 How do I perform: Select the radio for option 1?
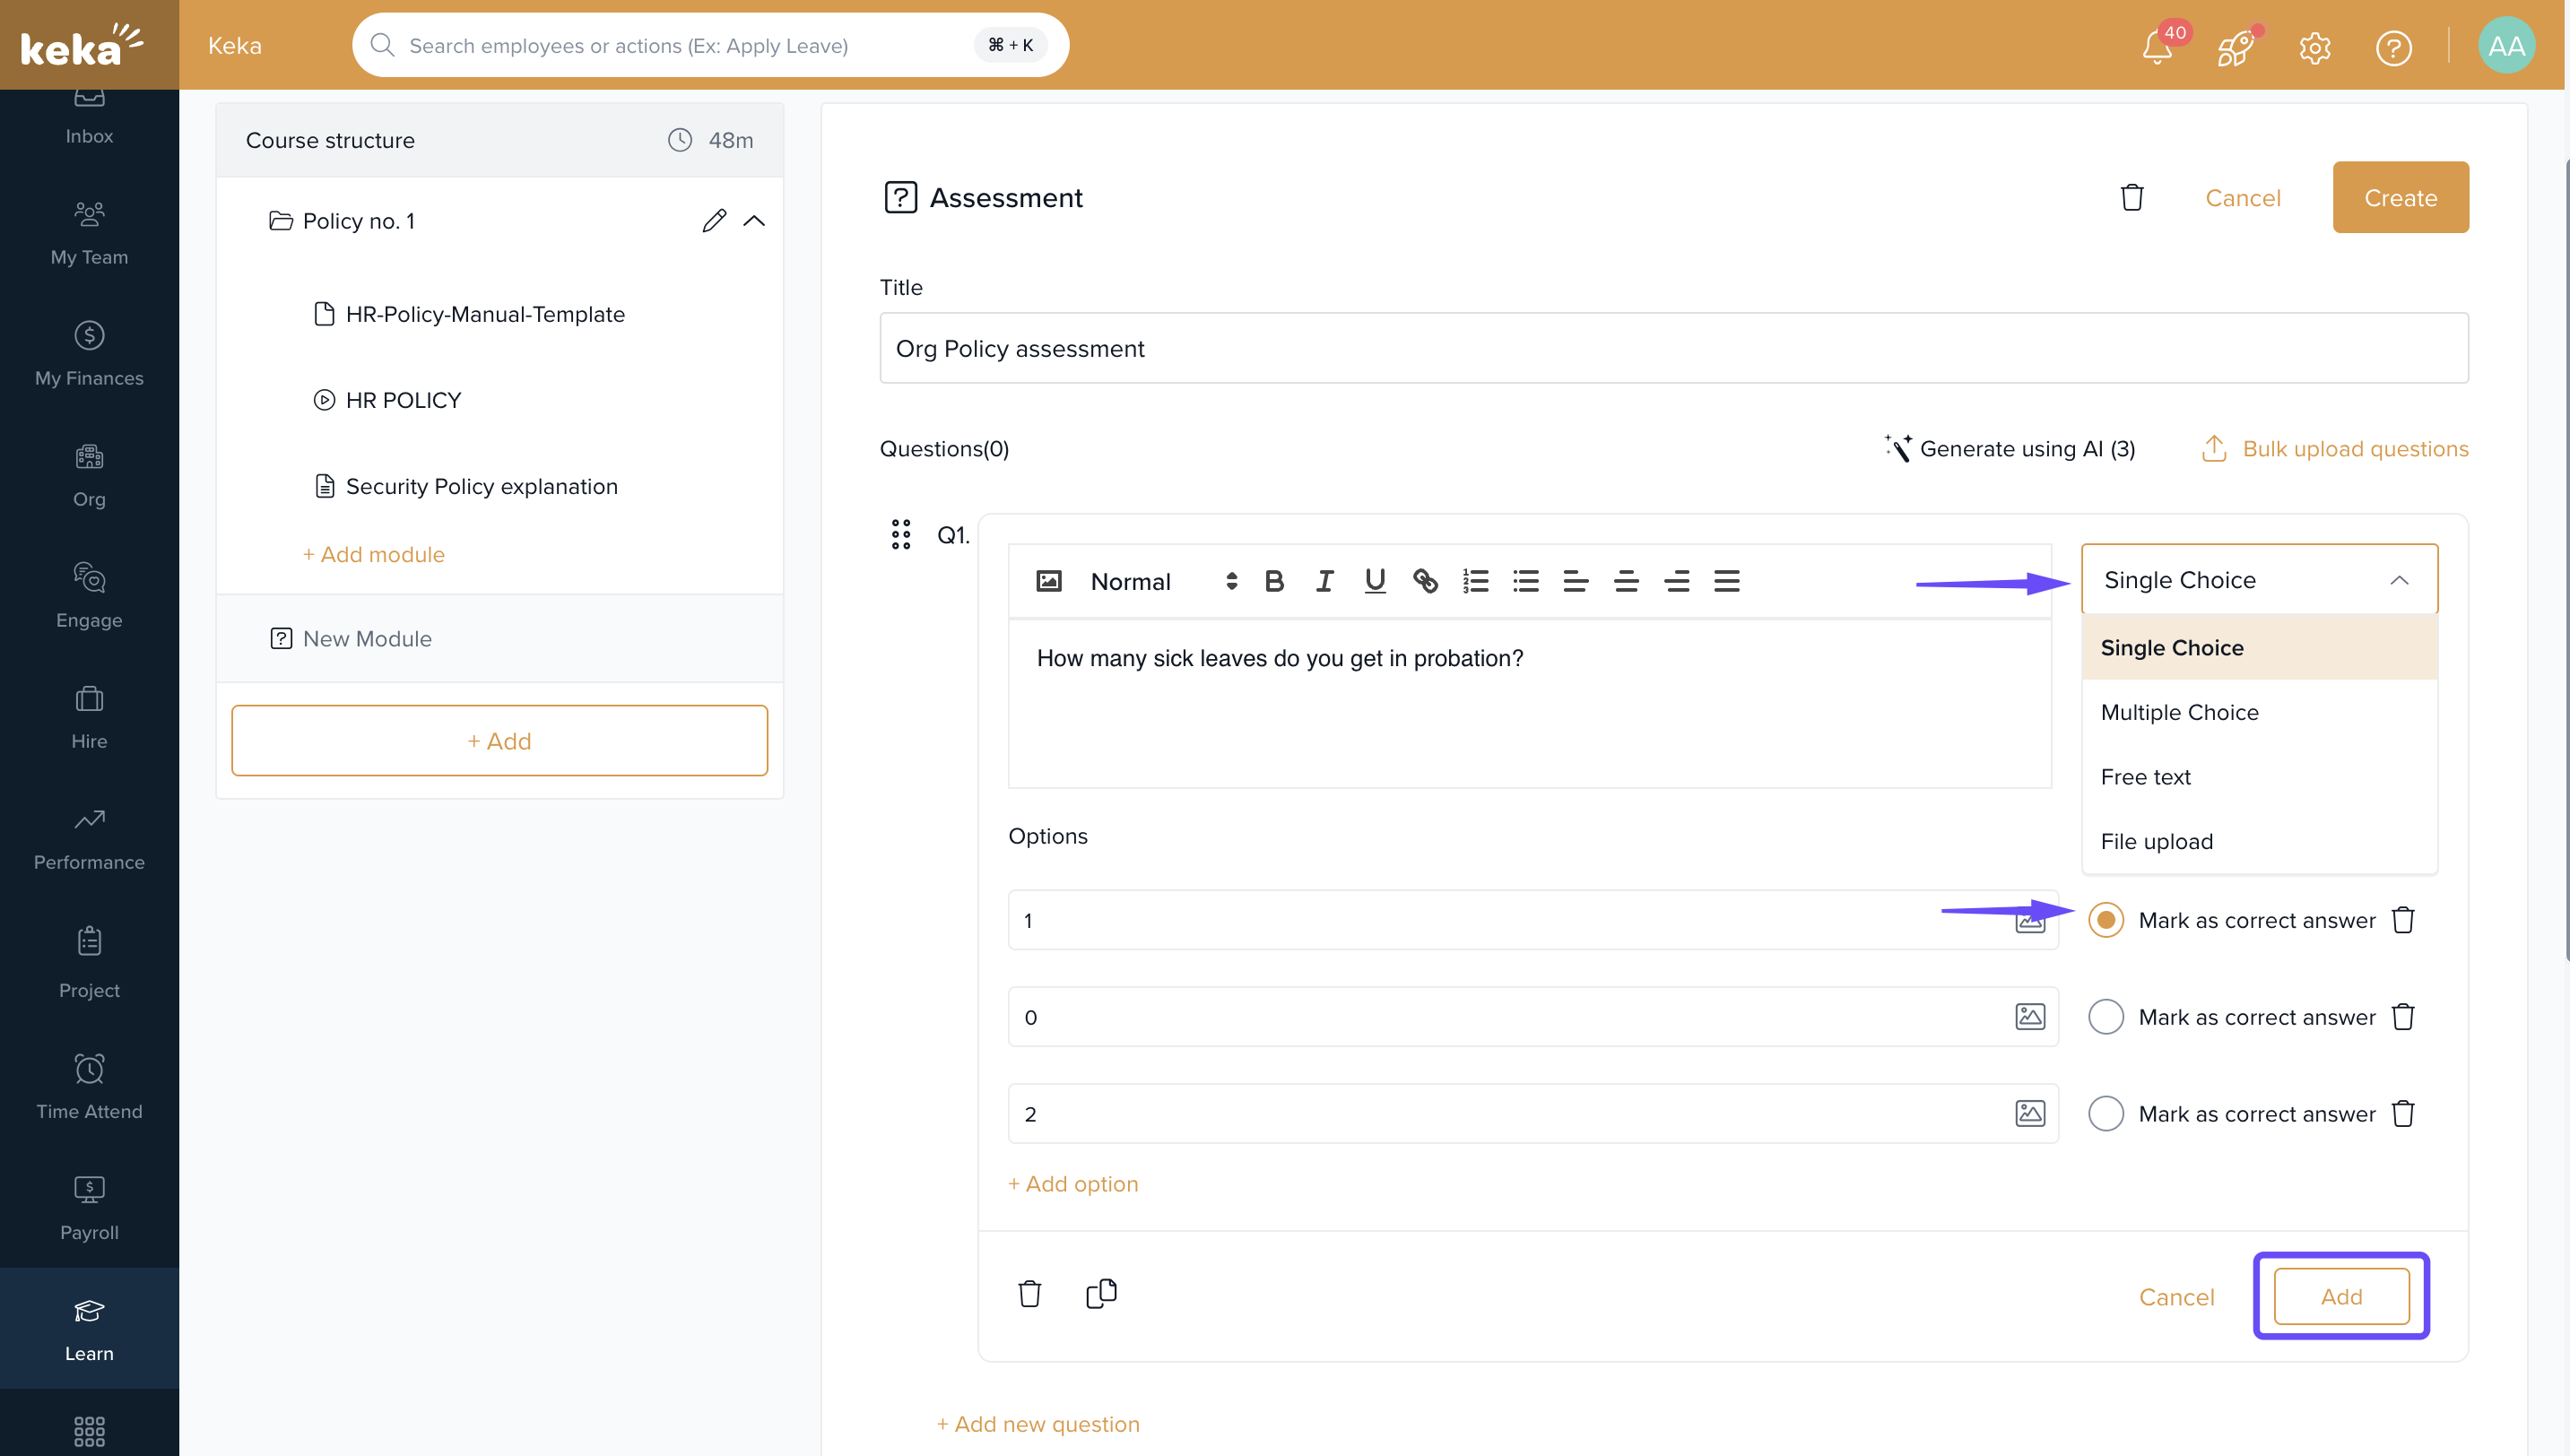[2105, 920]
